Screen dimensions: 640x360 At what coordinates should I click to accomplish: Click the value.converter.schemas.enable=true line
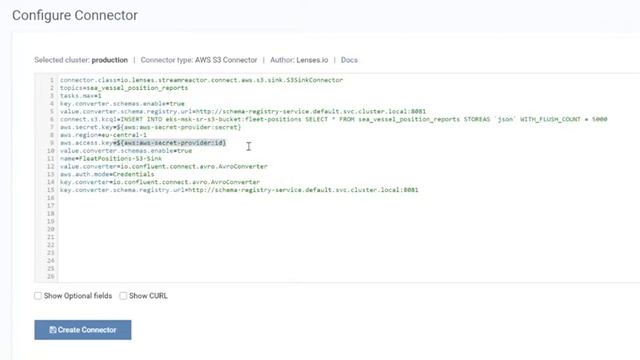(126, 151)
